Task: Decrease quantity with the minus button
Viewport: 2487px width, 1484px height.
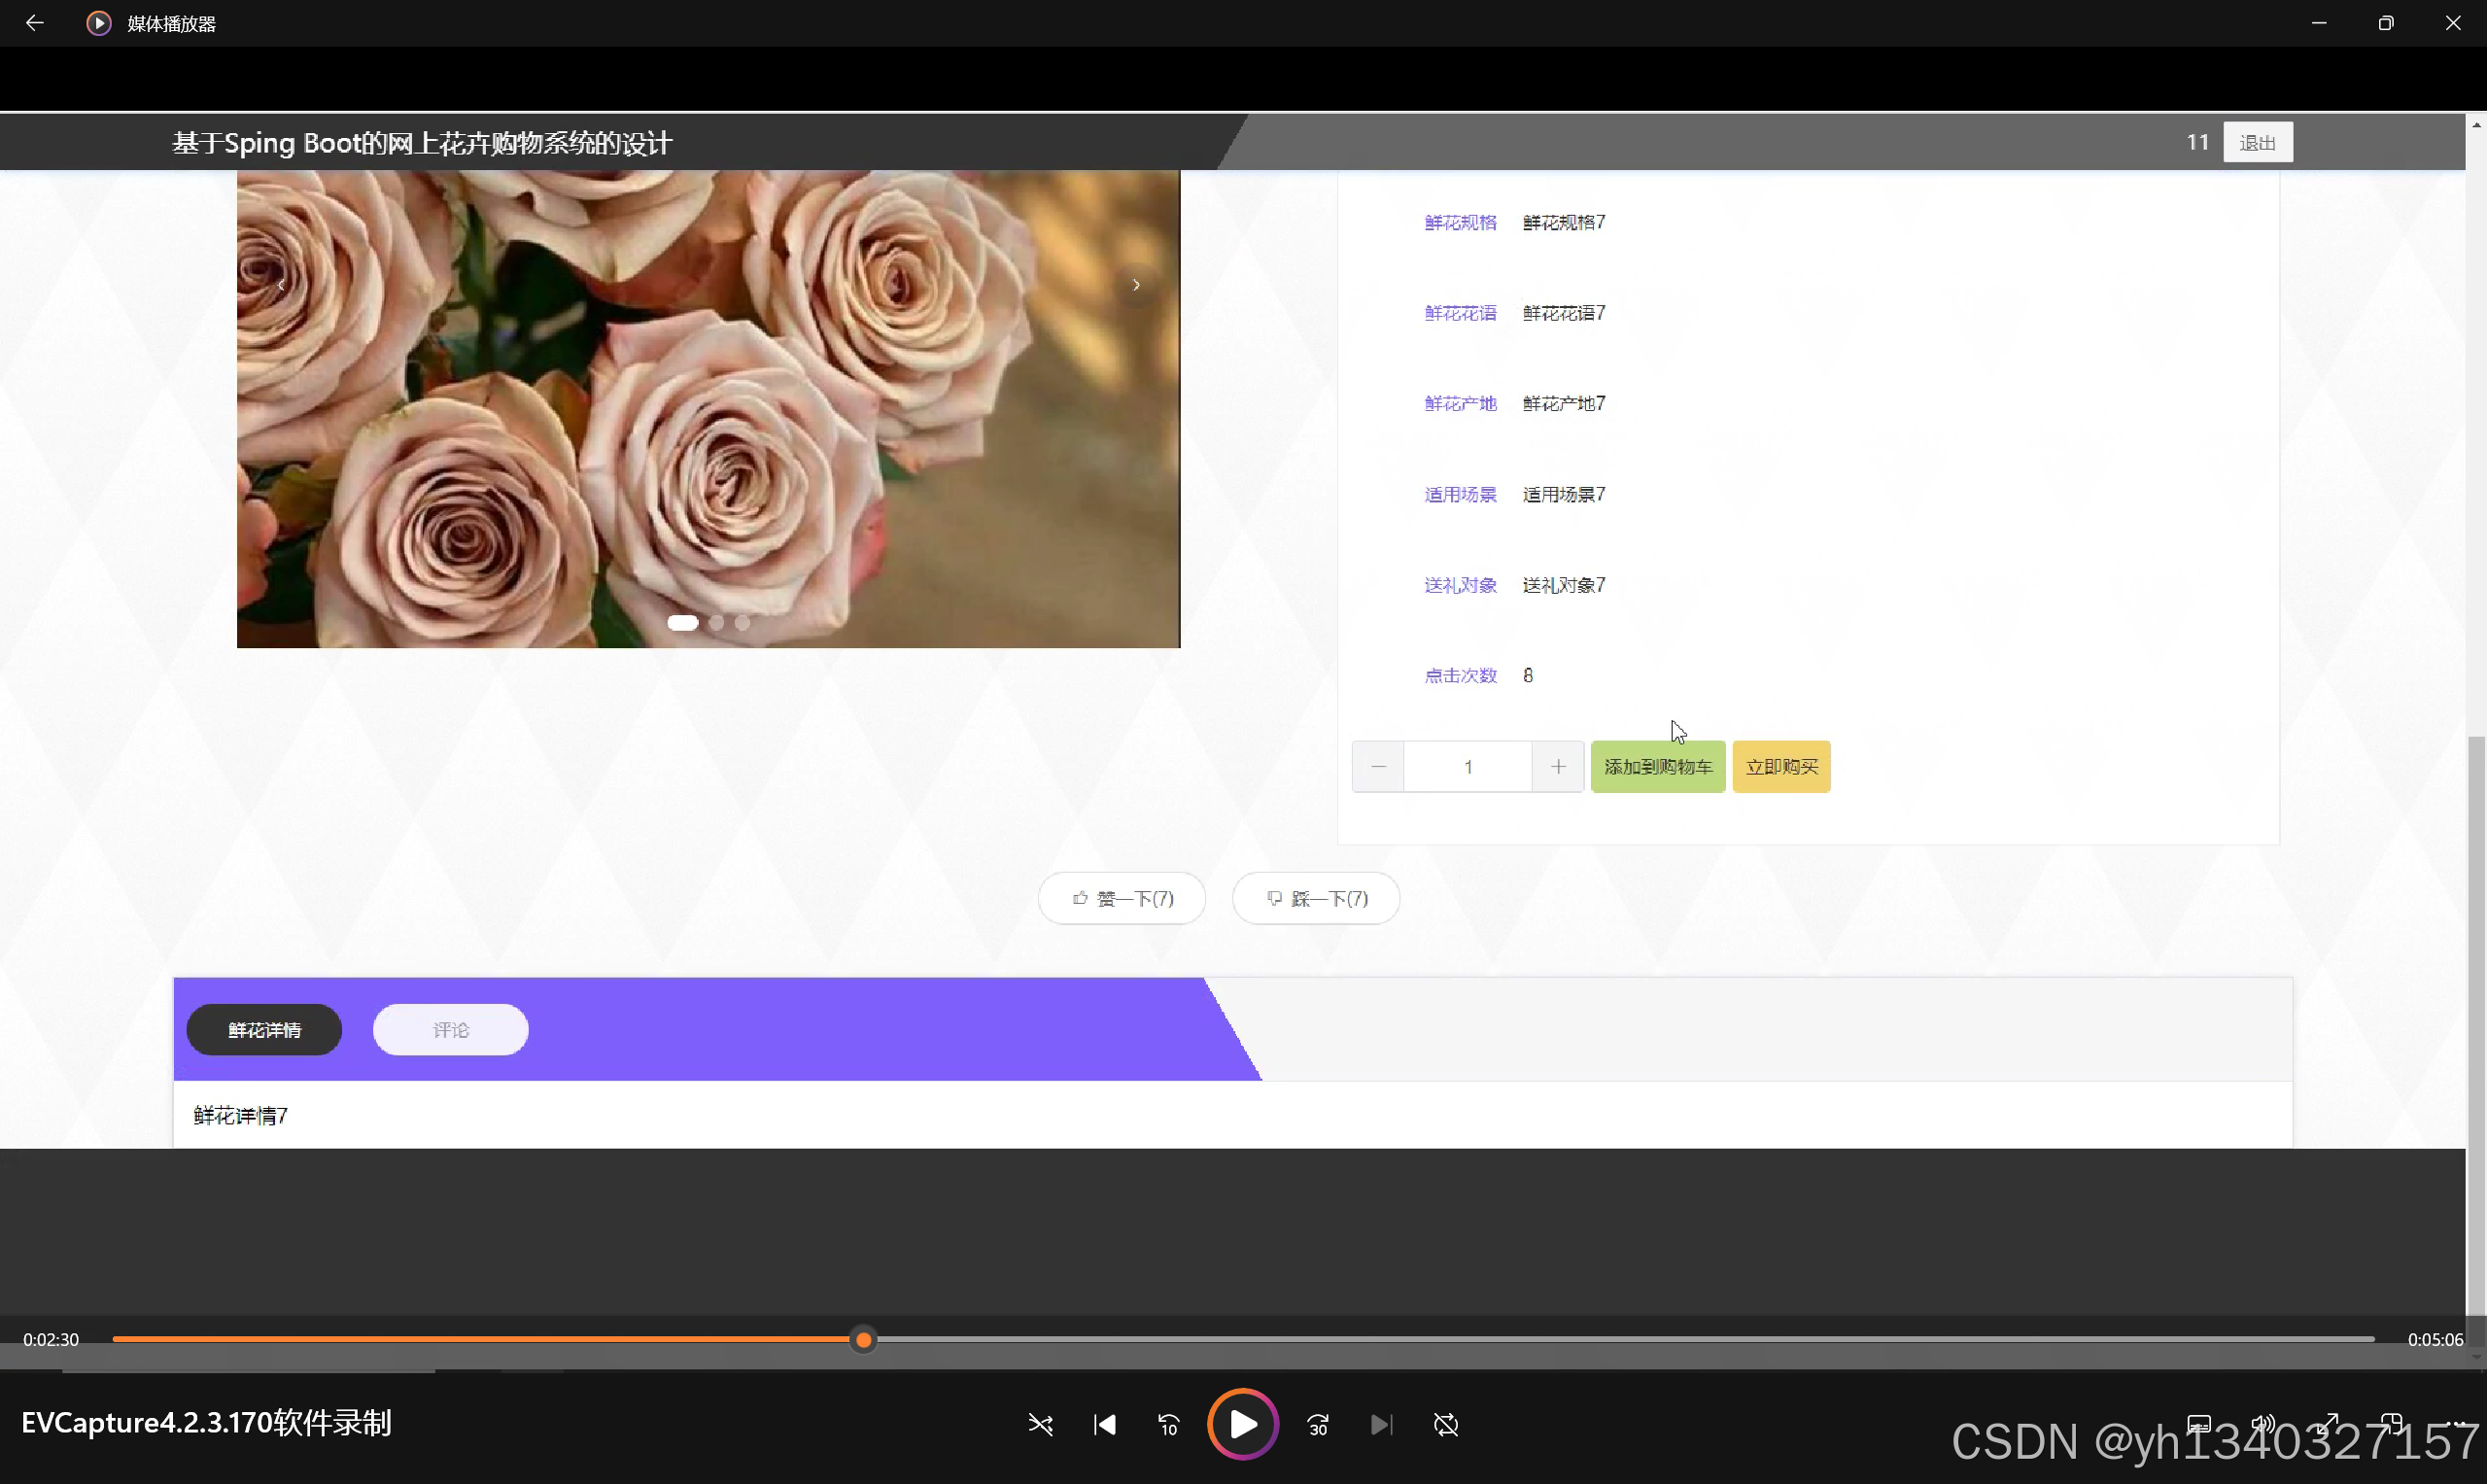Action: click(1378, 767)
